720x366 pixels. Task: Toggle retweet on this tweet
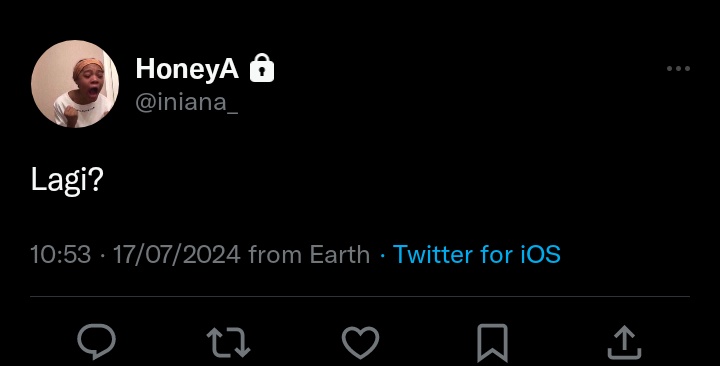click(x=228, y=342)
